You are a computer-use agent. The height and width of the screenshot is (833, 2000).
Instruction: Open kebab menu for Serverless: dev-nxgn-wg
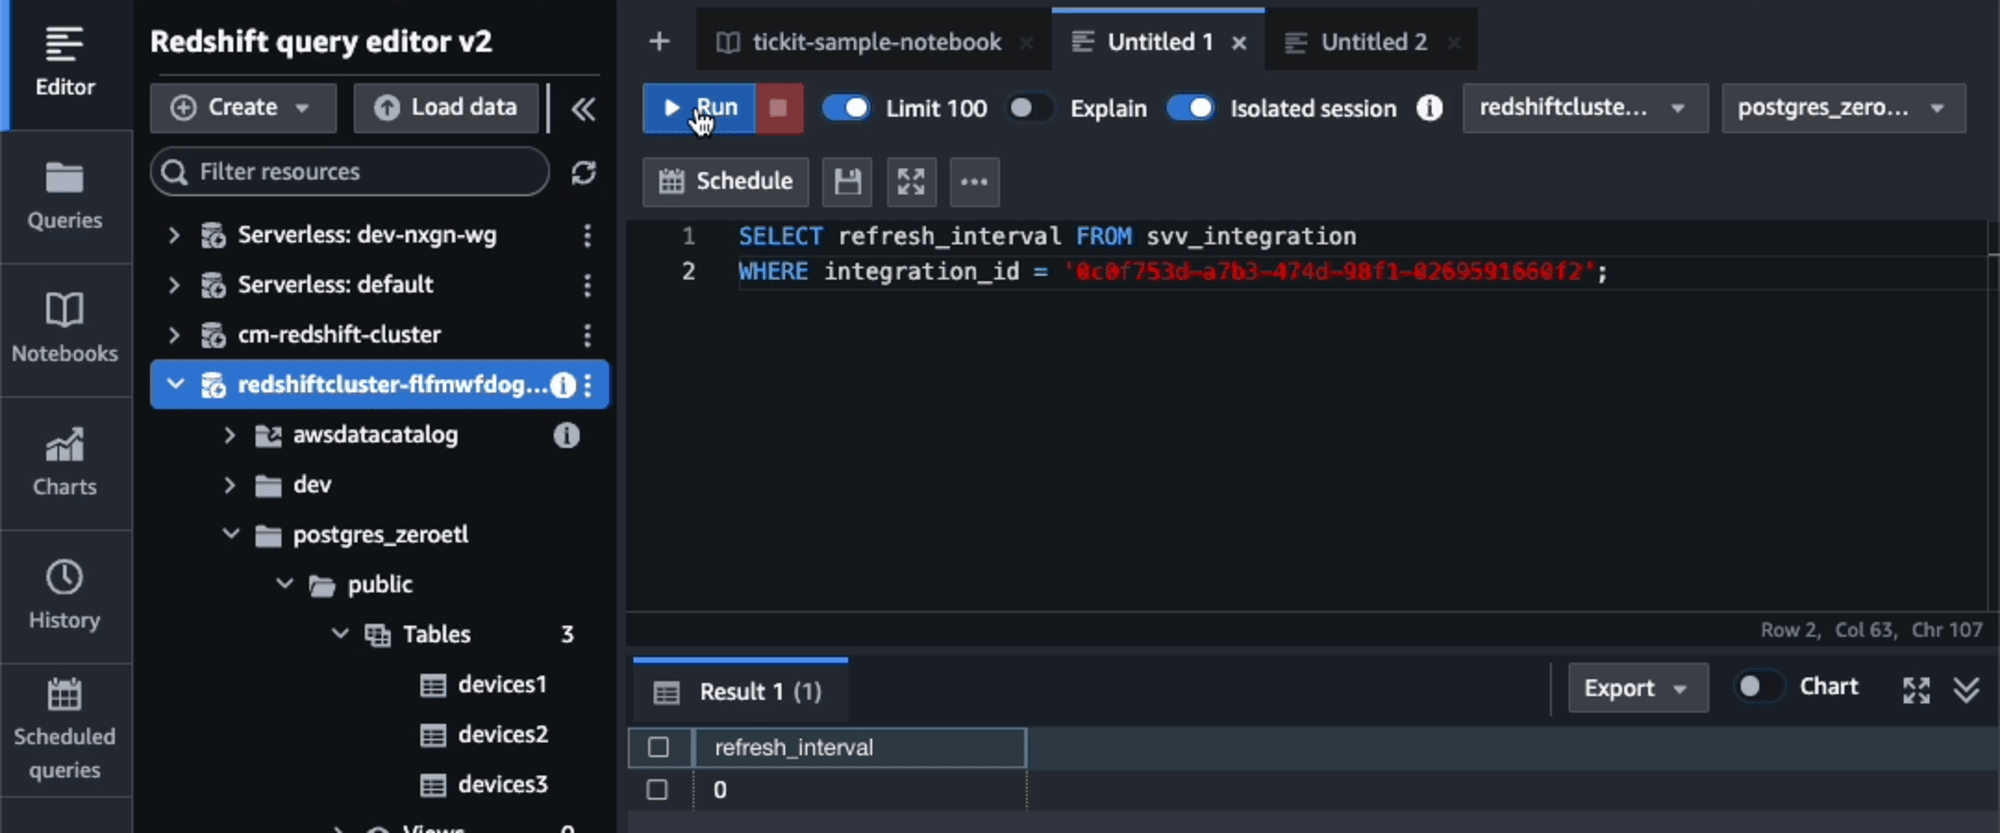pyautogui.click(x=587, y=235)
